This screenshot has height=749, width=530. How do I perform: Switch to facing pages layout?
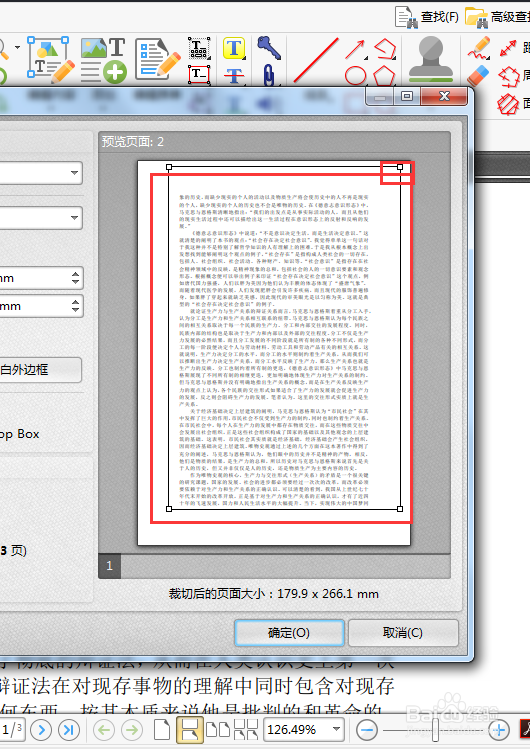218,729
